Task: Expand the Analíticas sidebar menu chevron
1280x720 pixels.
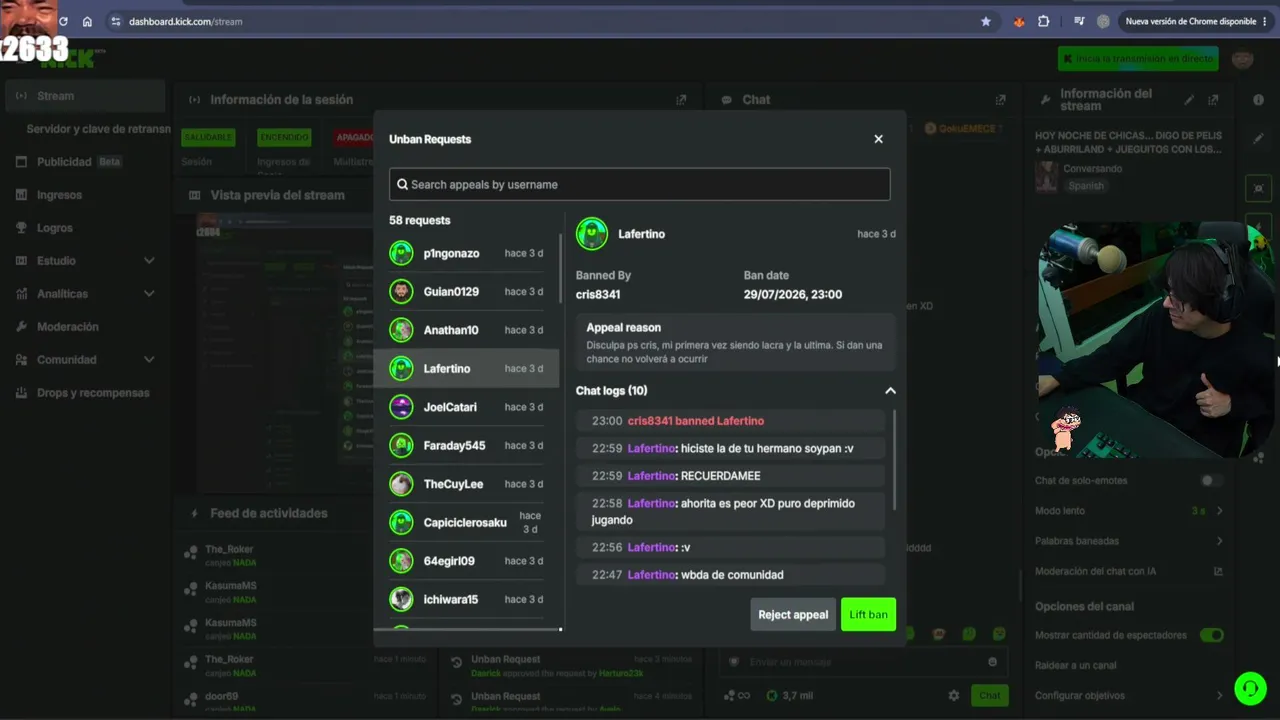Action: coord(149,294)
